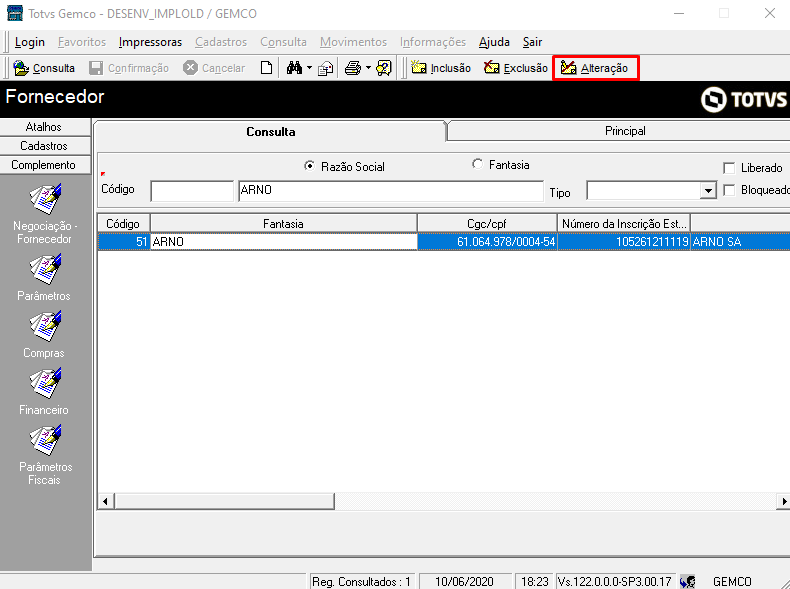Screen dimensions: 790x589
Task: Switch to the Principal tab
Action: point(625,131)
